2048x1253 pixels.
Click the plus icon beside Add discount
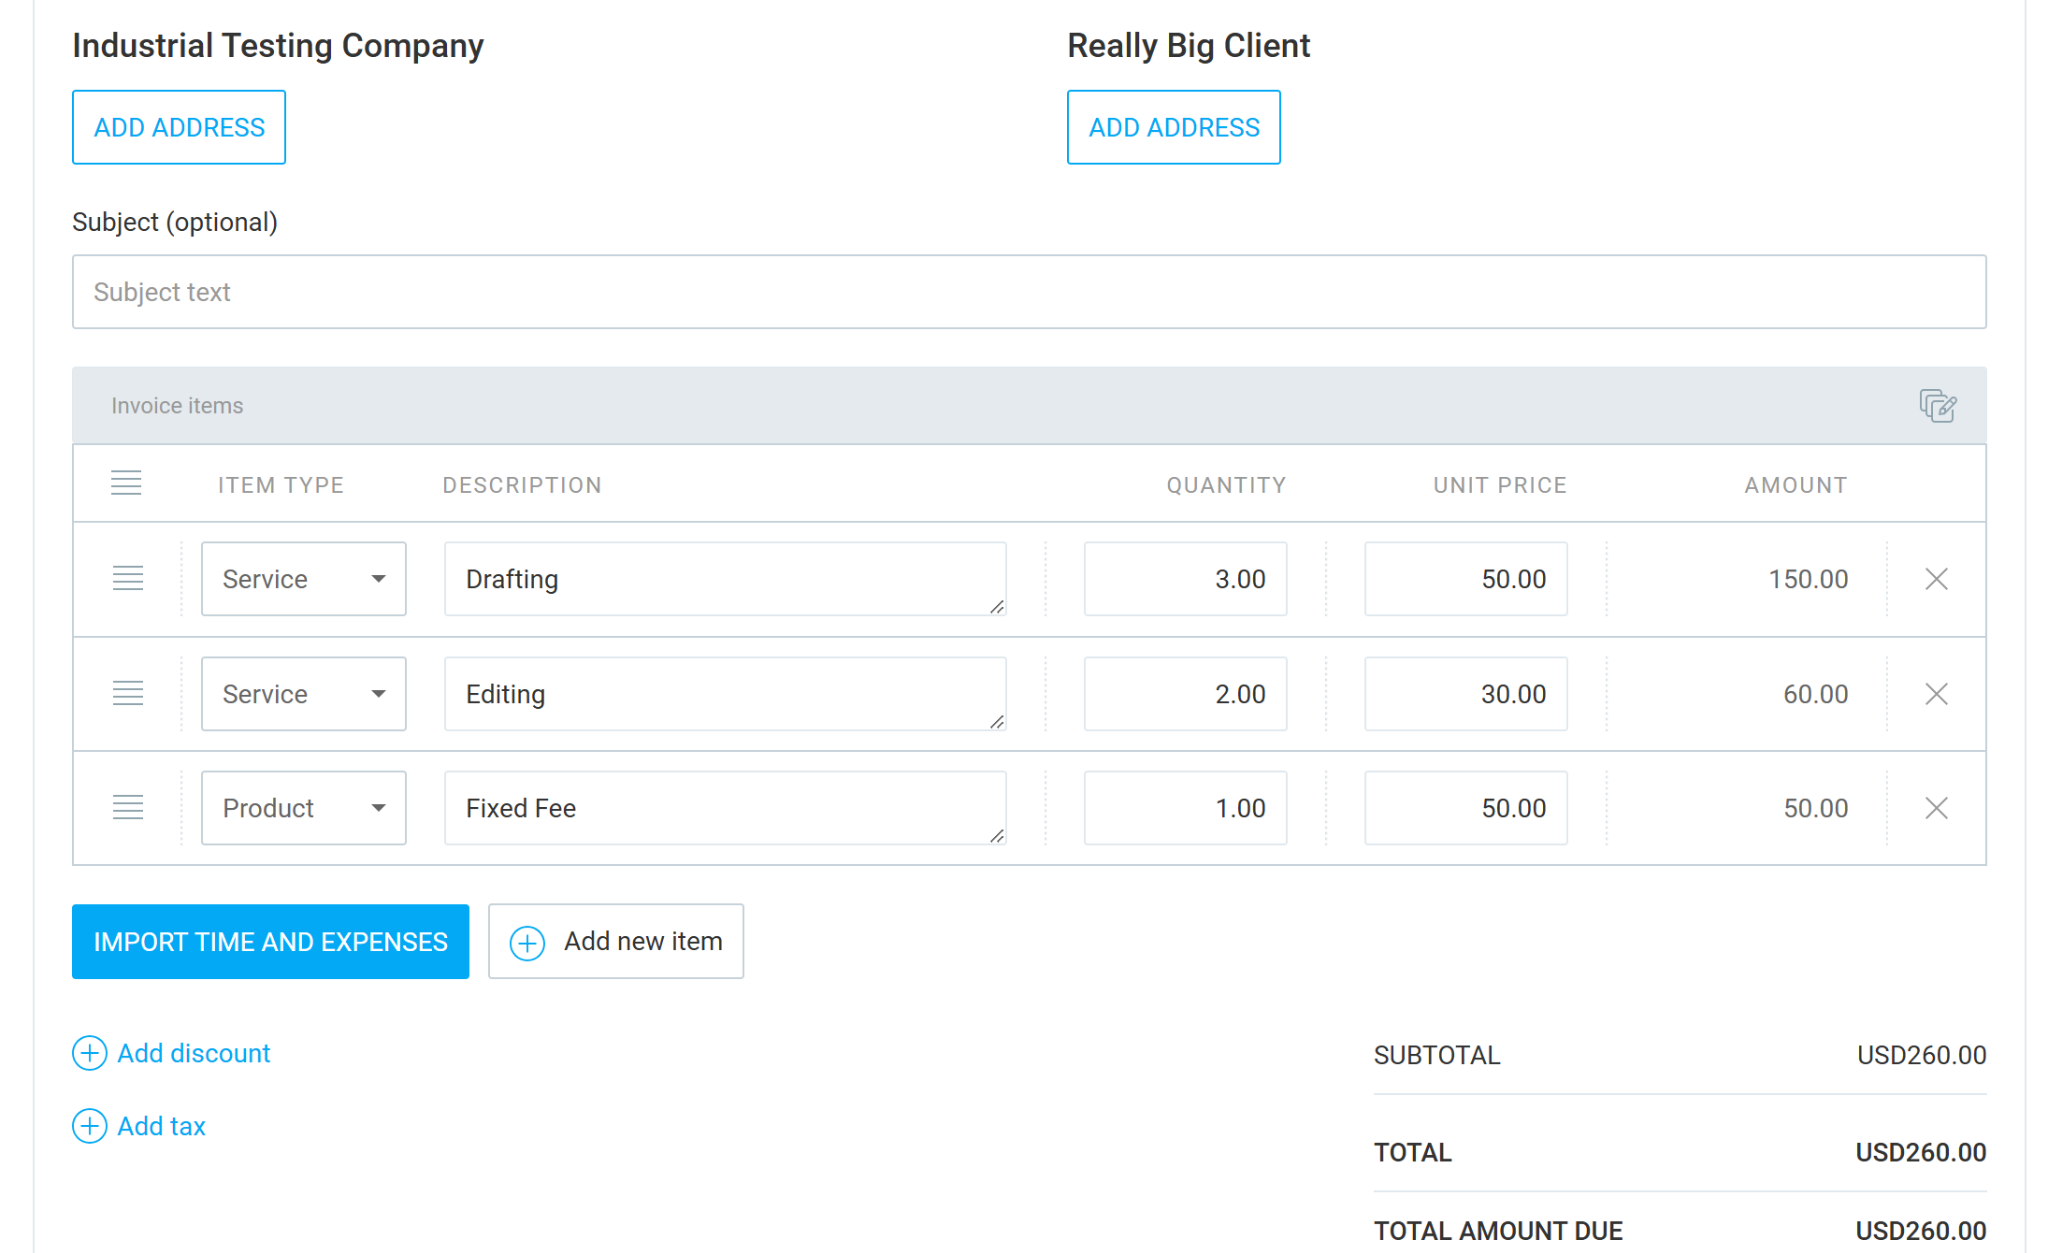pyautogui.click(x=90, y=1053)
